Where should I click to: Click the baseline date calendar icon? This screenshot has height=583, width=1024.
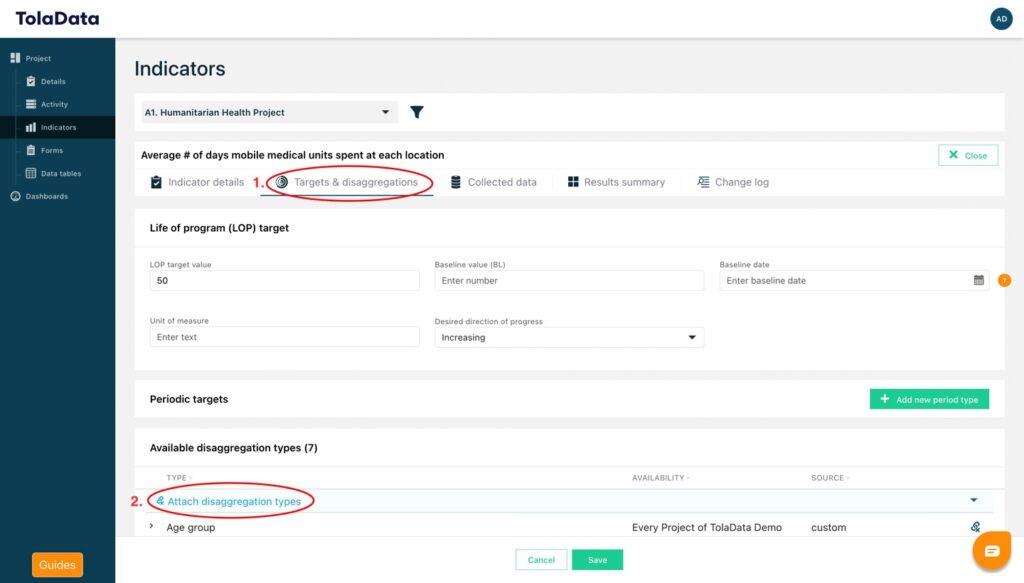pos(978,280)
